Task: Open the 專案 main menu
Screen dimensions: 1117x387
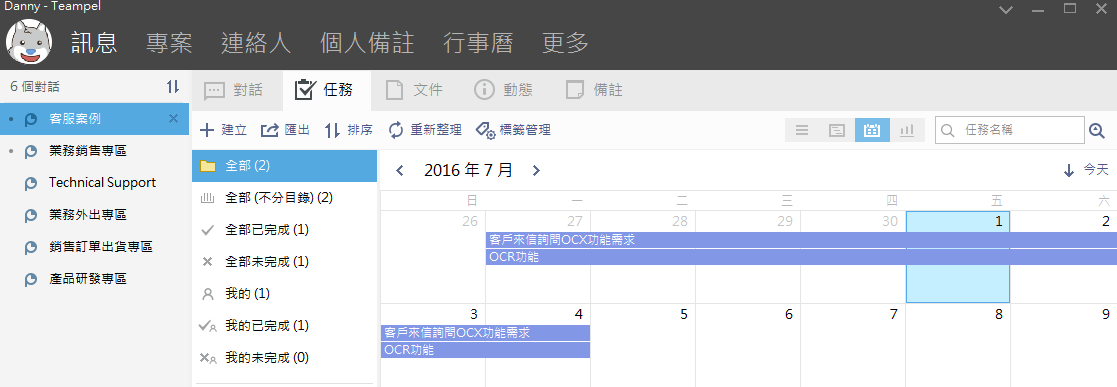Action: click(169, 43)
